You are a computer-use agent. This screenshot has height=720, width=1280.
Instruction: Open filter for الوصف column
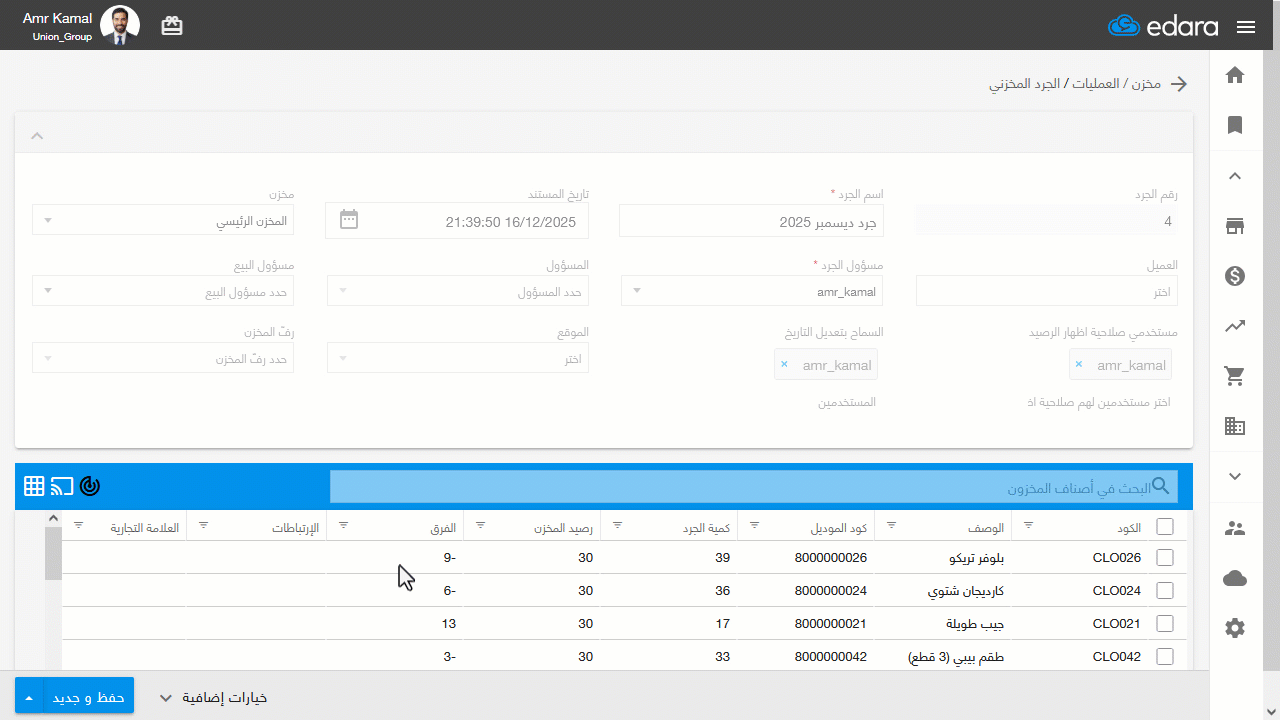click(892, 525)
